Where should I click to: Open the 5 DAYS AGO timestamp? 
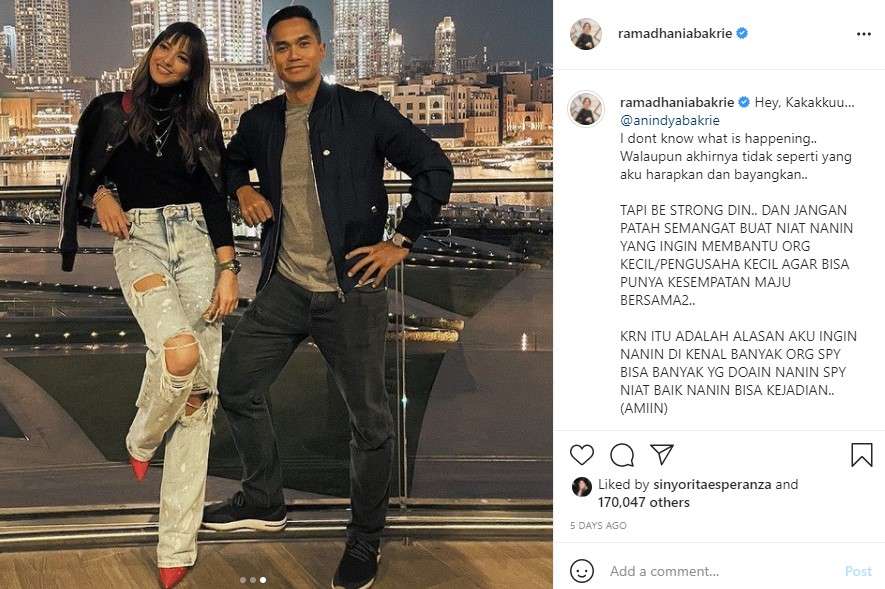click(x=598, y=525)
